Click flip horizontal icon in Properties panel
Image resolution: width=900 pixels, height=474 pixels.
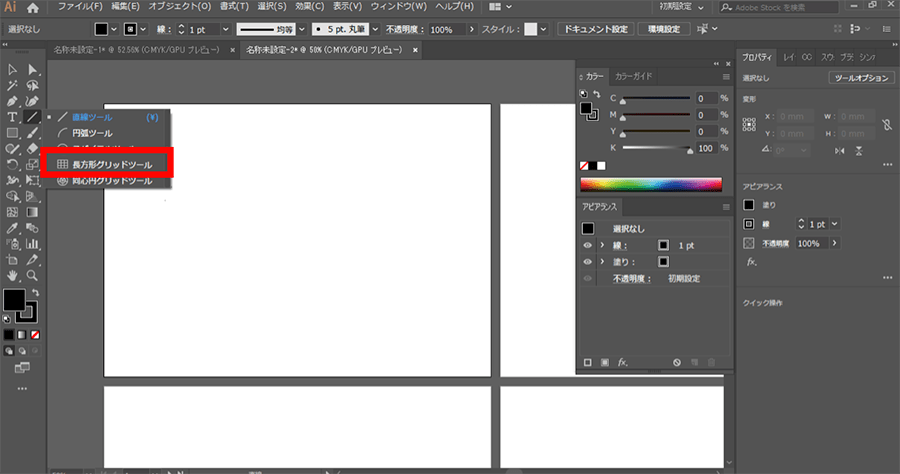pyautogui.click(x=840, y=151)
